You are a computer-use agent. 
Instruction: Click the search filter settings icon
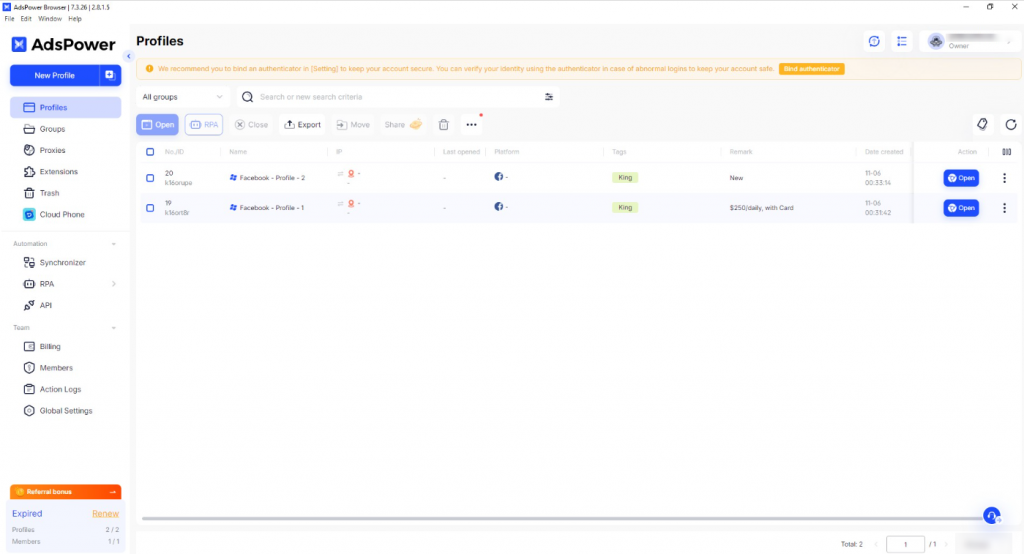(x=548, y=97)
